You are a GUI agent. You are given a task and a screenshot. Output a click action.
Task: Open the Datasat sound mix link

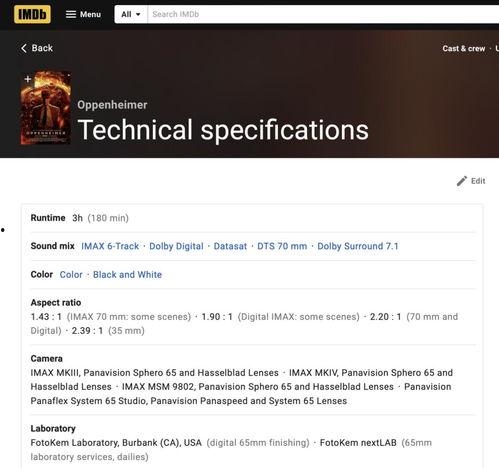click(x=230, y=246)
